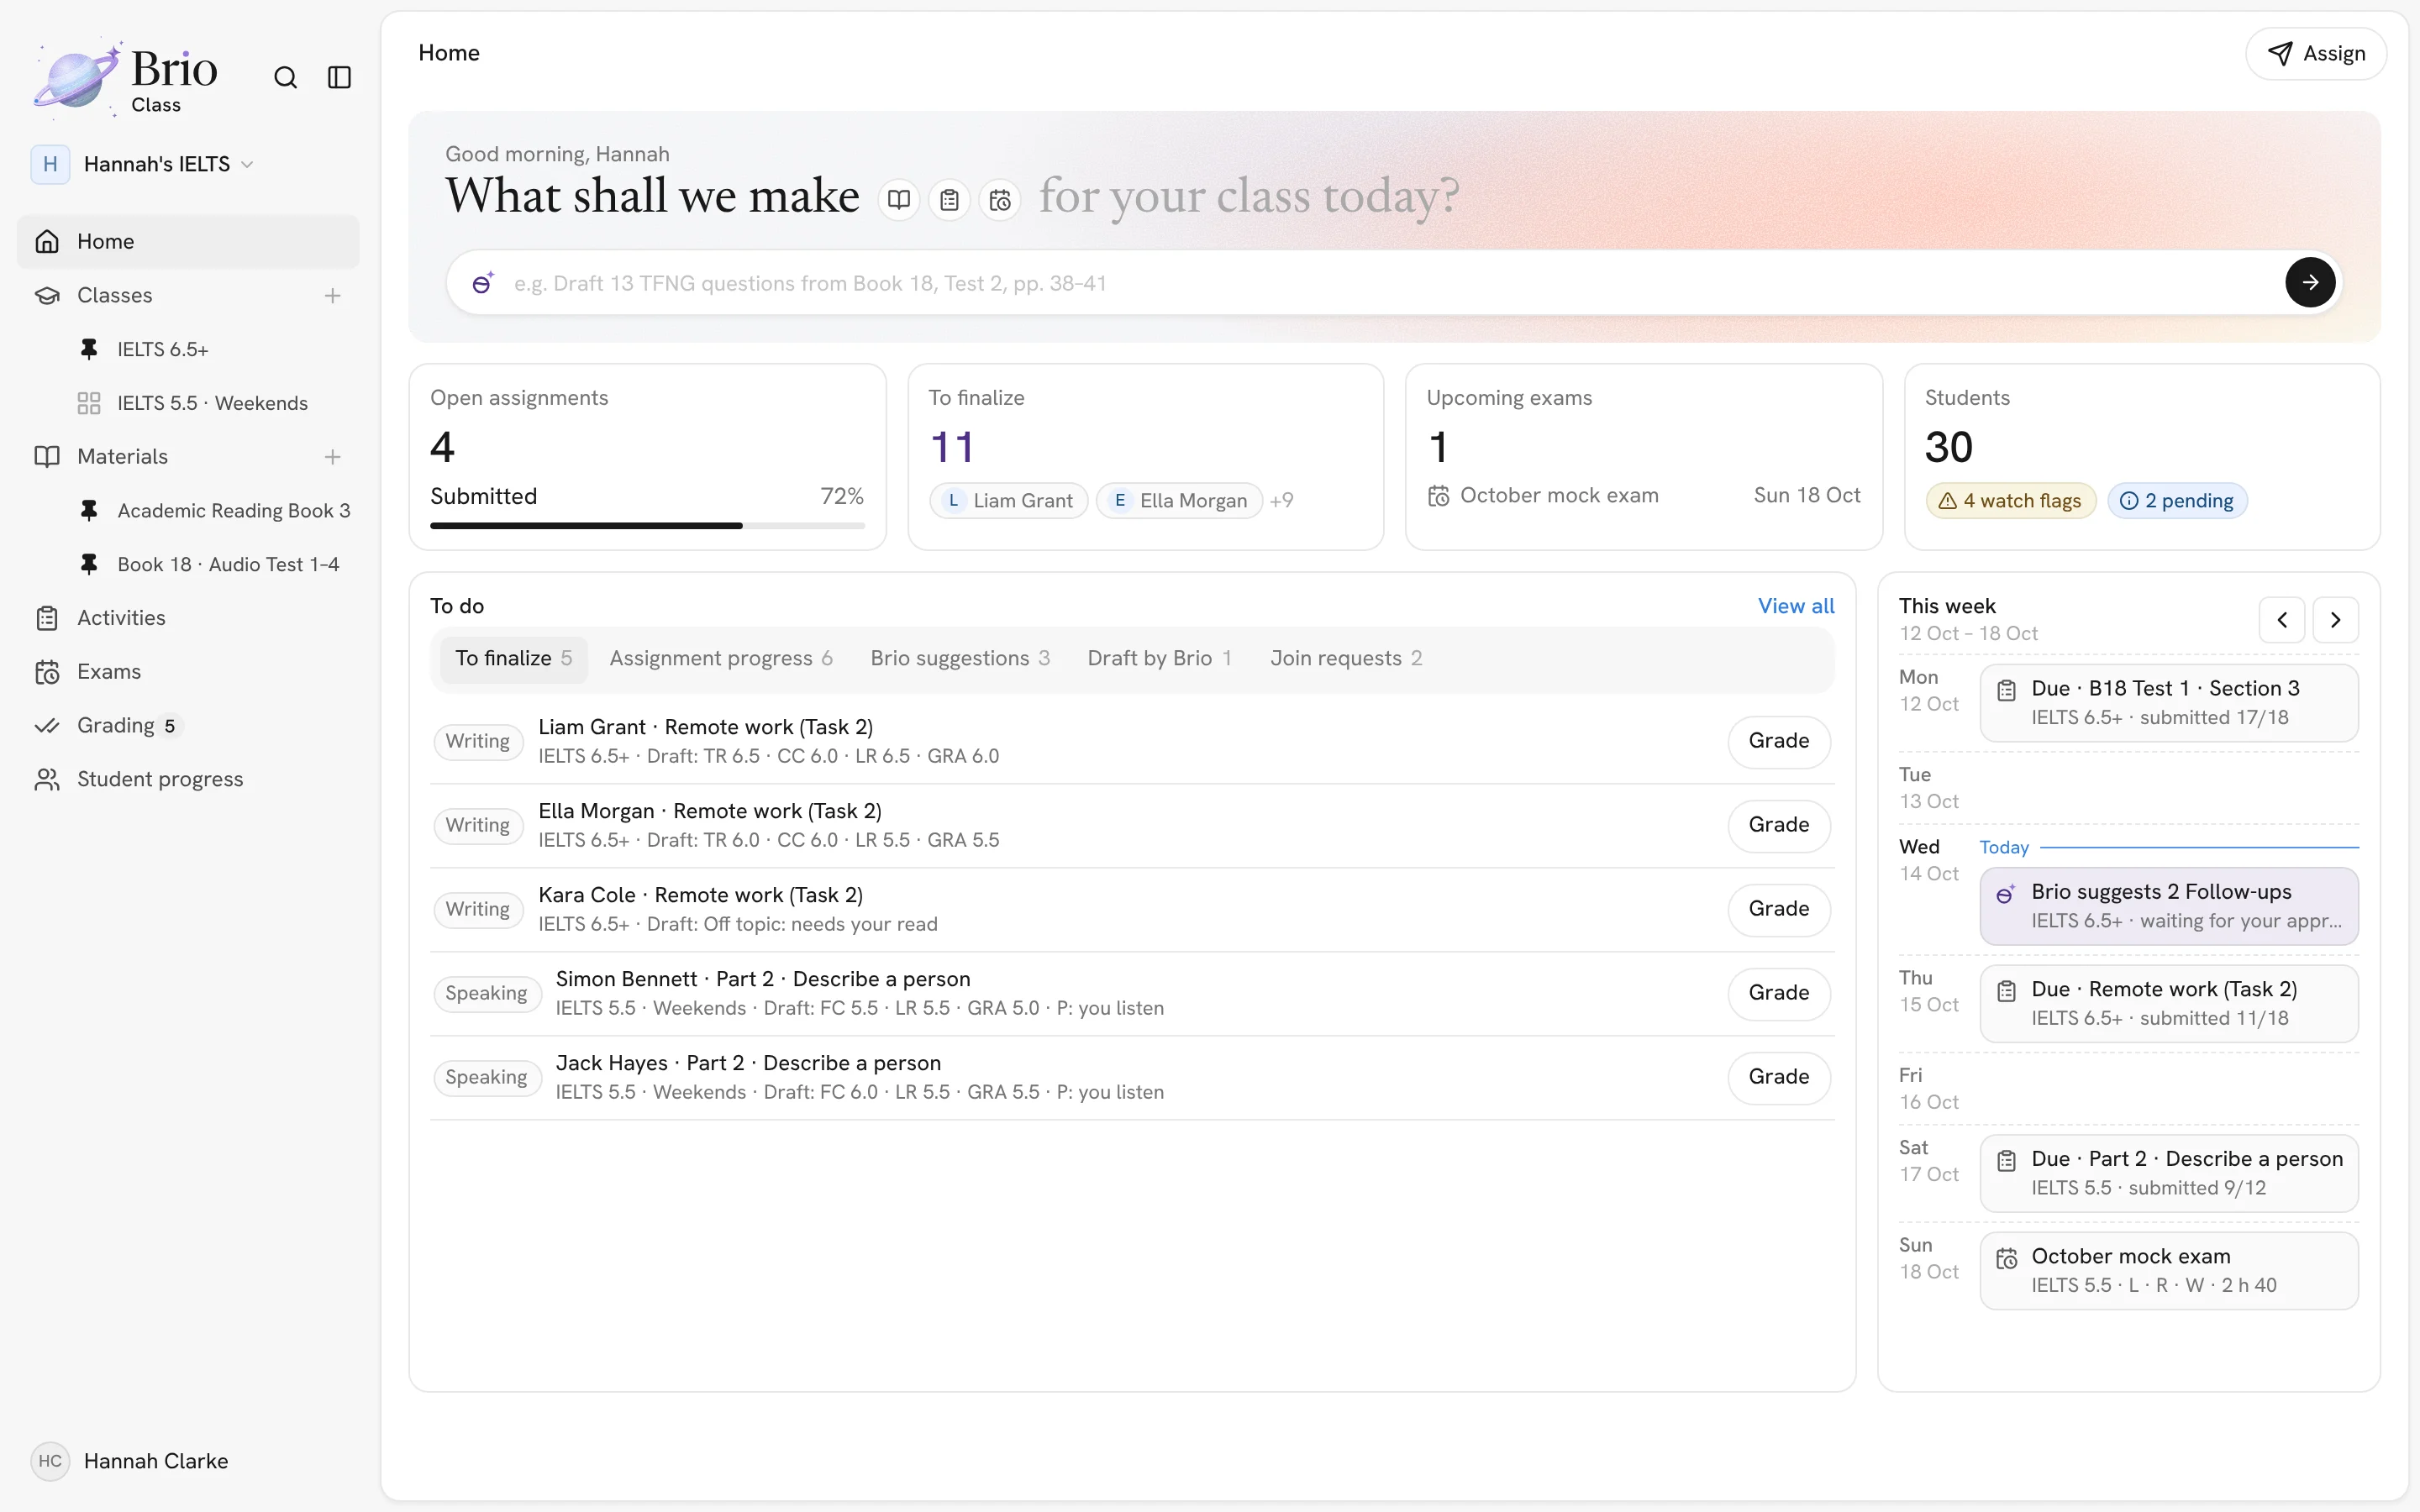Go to the next week
The width and height of the screenshot is (2420, 1512).
pos(2335,620)
